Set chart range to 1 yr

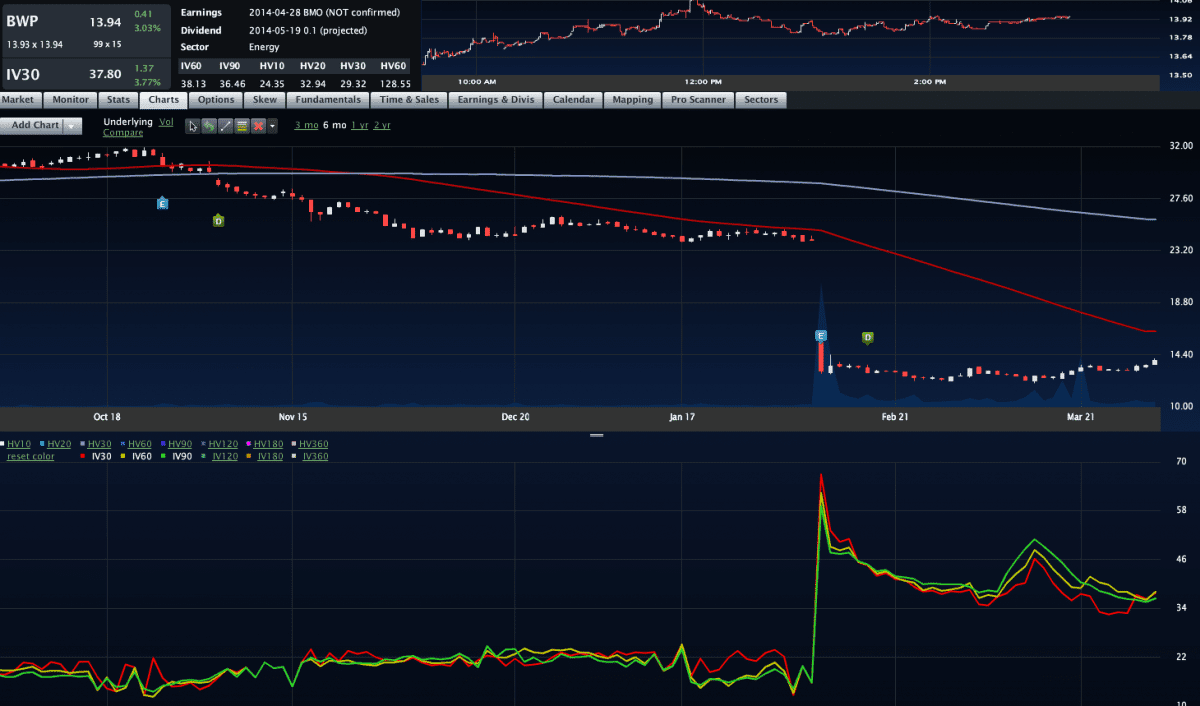pos(359,125)
